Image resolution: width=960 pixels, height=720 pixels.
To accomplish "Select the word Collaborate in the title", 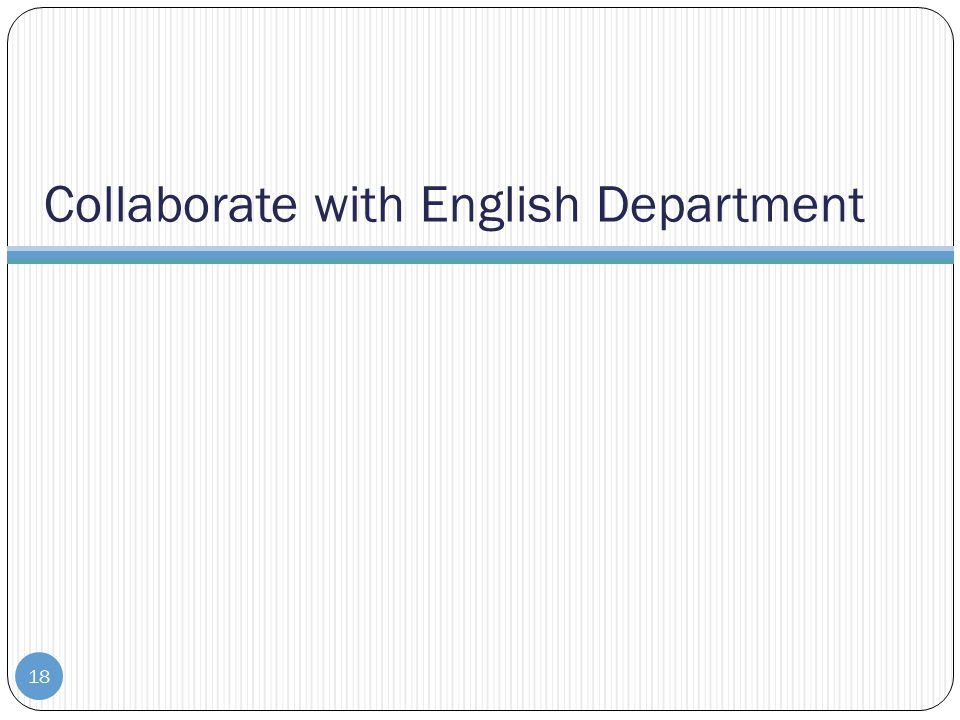I will coord(171,204).
